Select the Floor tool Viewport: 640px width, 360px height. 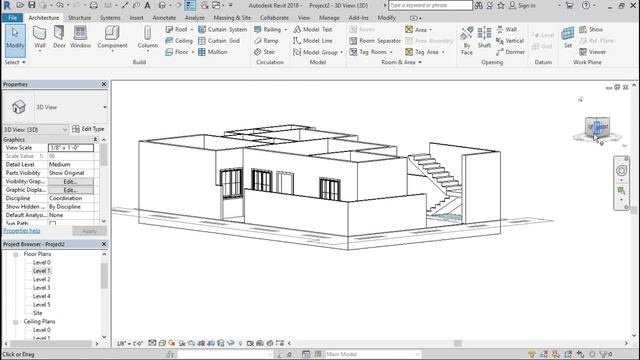177,52
